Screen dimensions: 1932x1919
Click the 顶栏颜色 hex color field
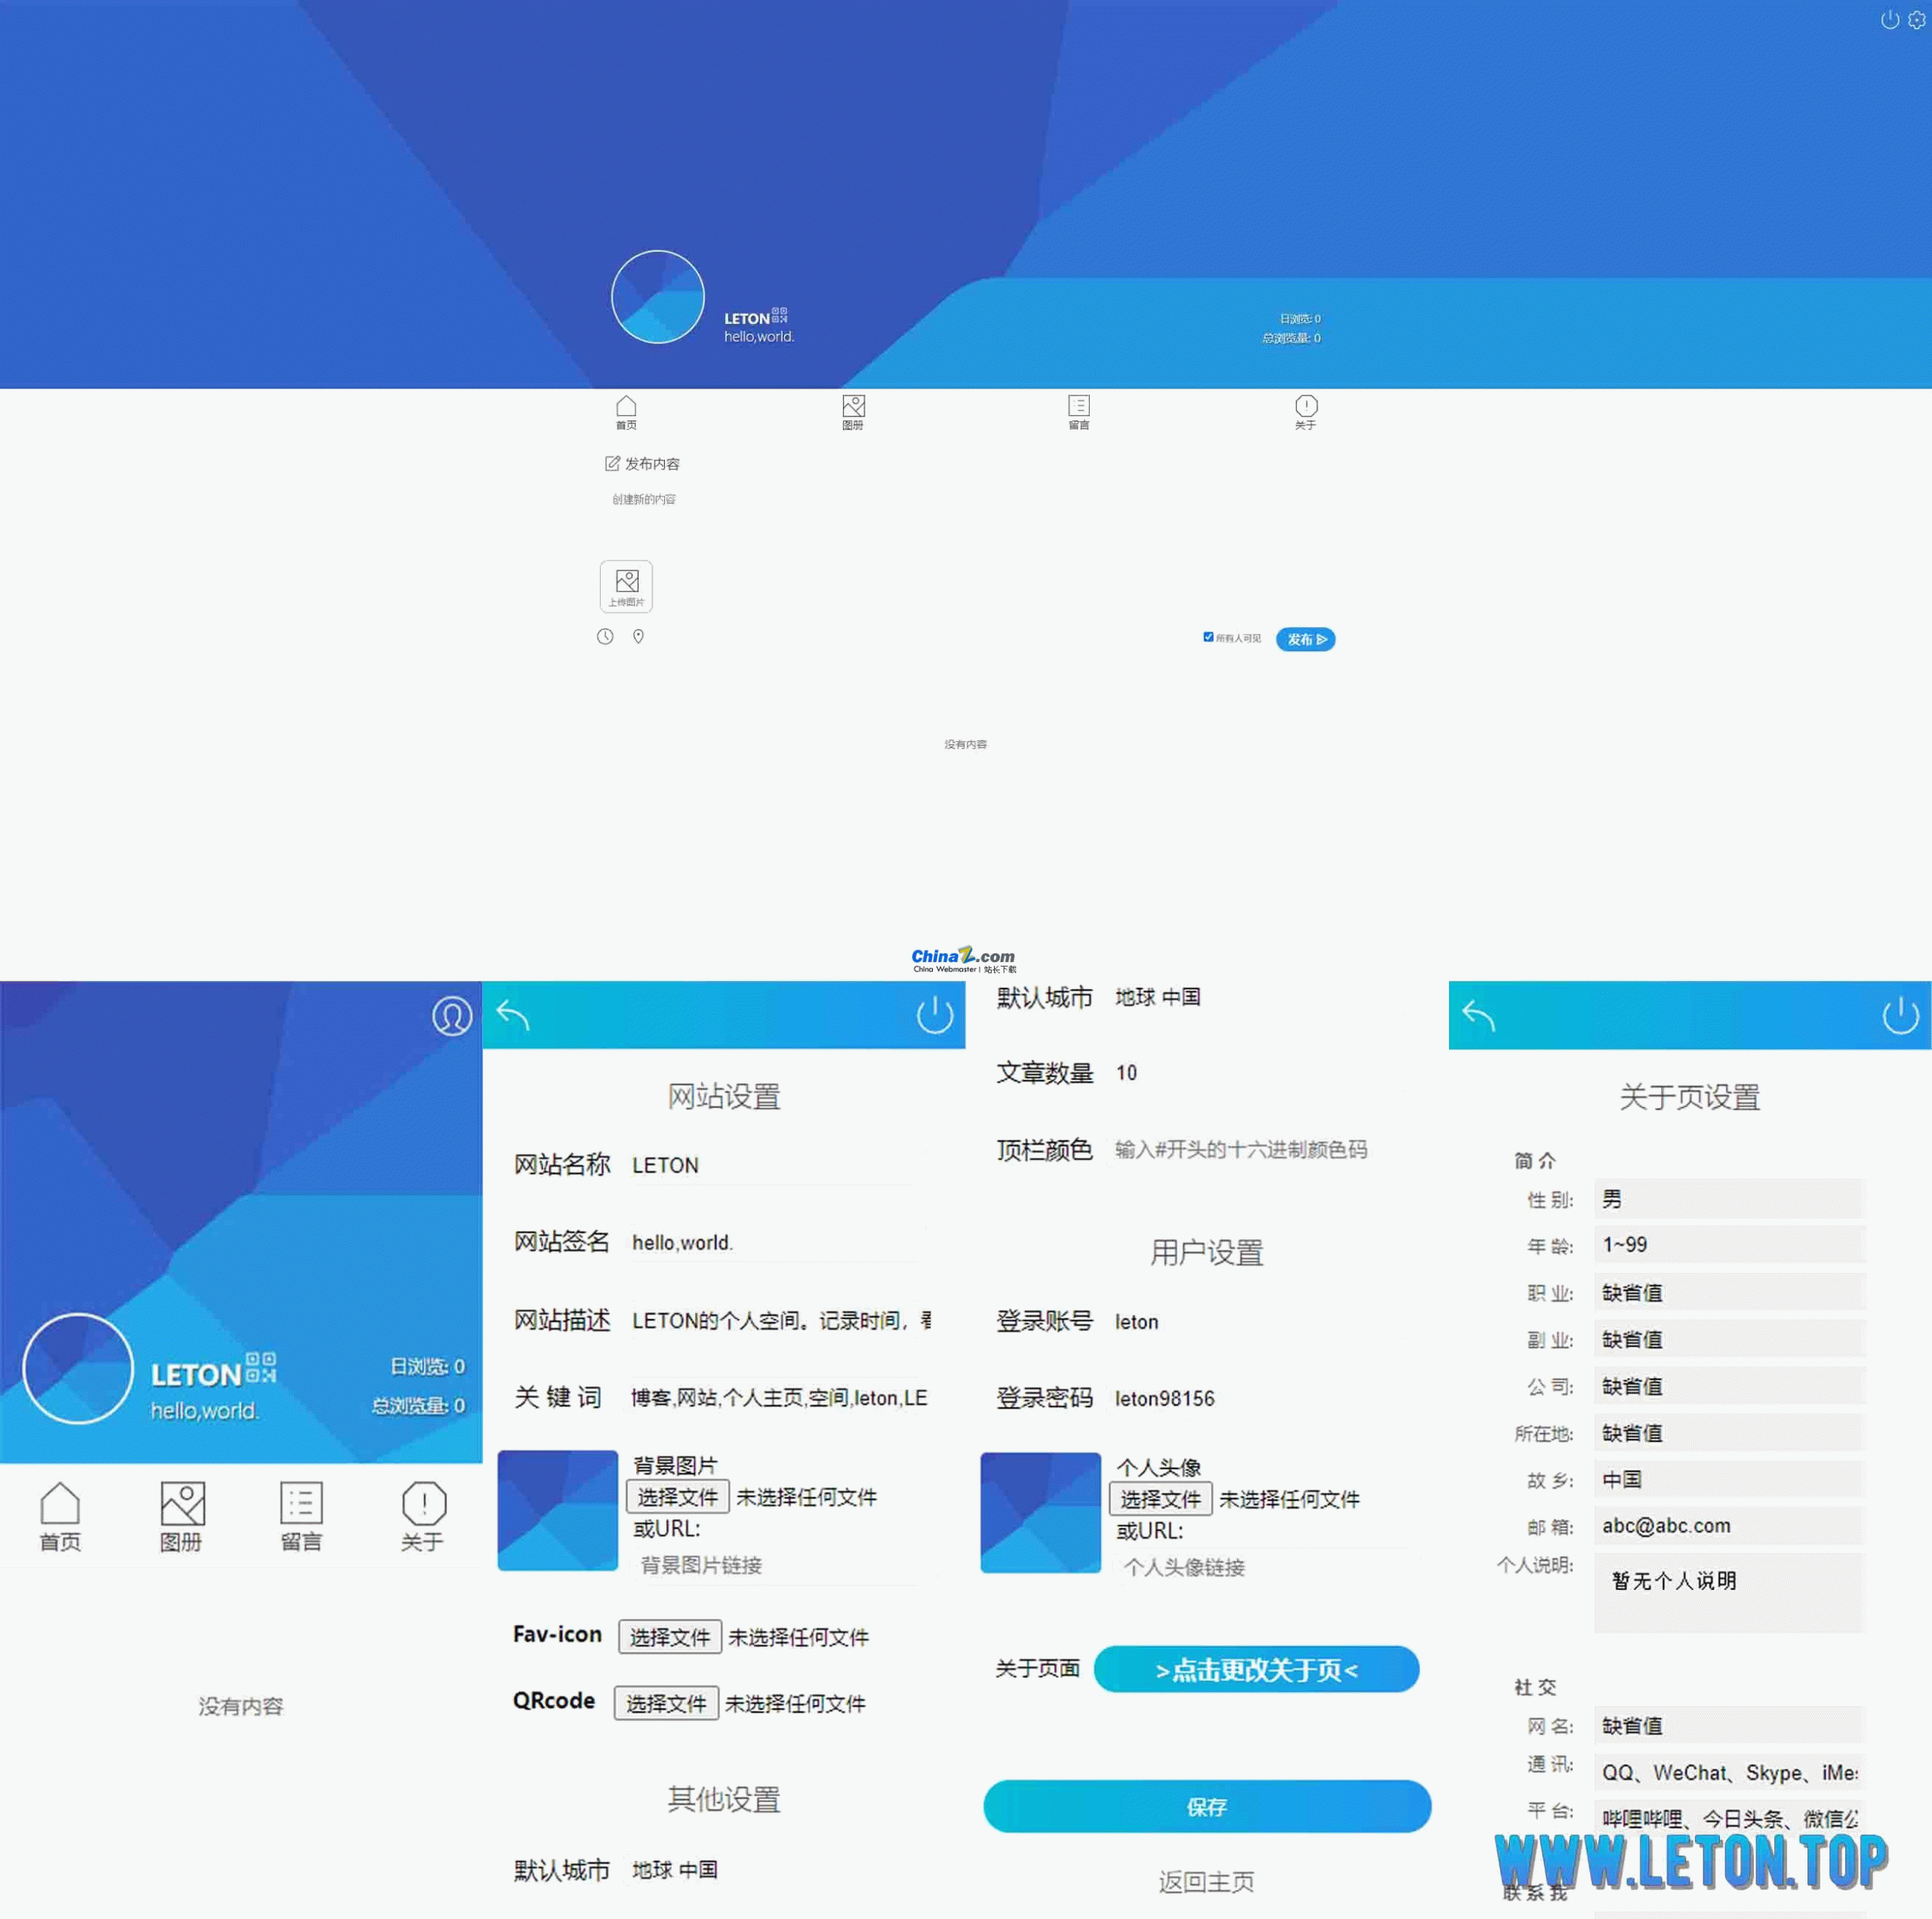pyautogui.click(x=1262, y=1150)
